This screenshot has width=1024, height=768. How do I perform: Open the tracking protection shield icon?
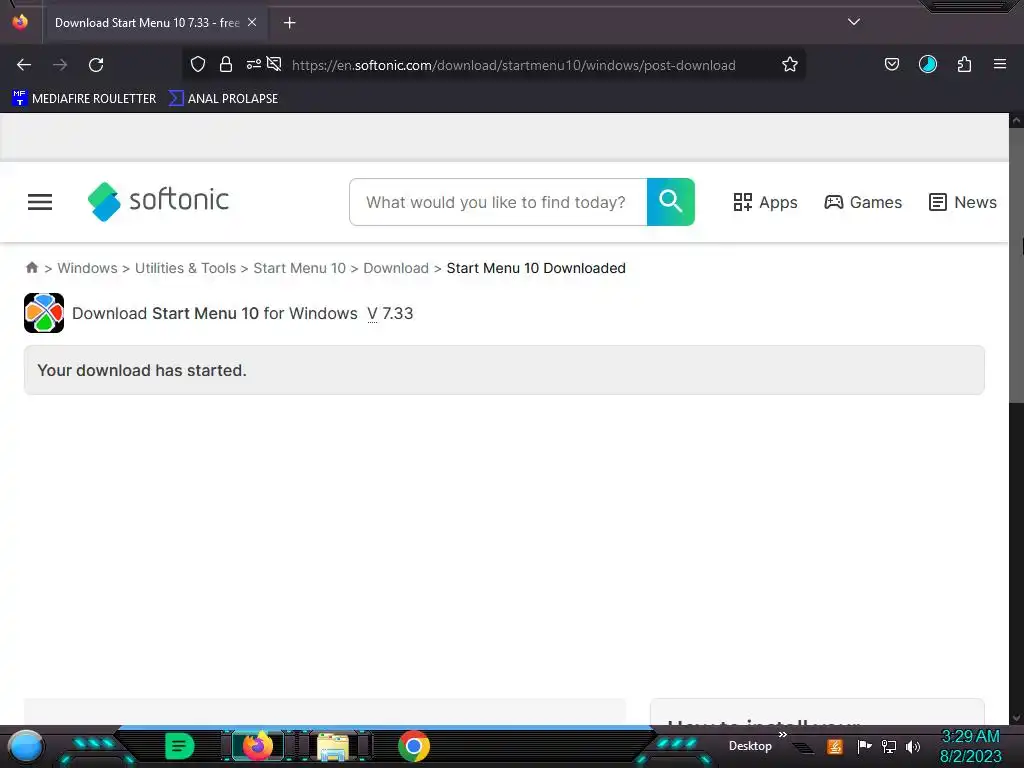198,64
